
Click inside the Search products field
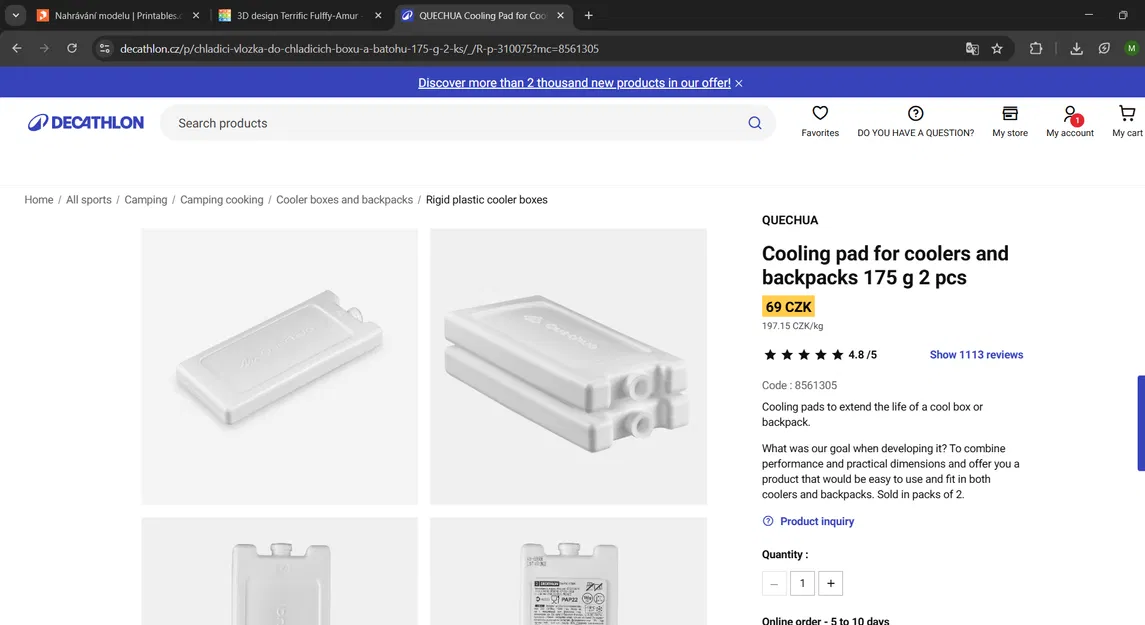tap(400, 122)
